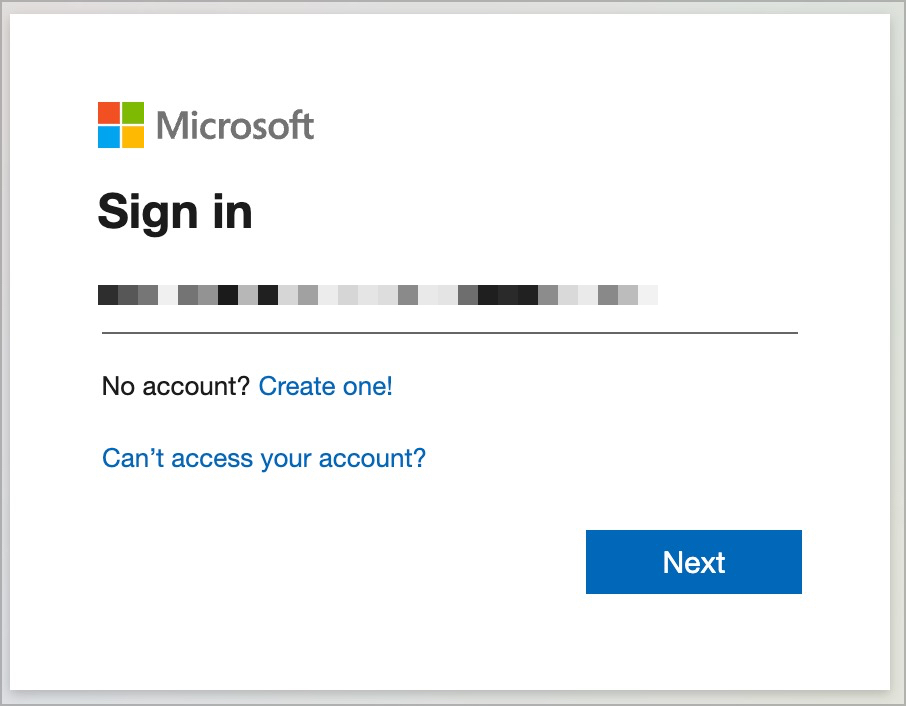Click the question mark after "account"
The image size is (906, 706).
243,386
